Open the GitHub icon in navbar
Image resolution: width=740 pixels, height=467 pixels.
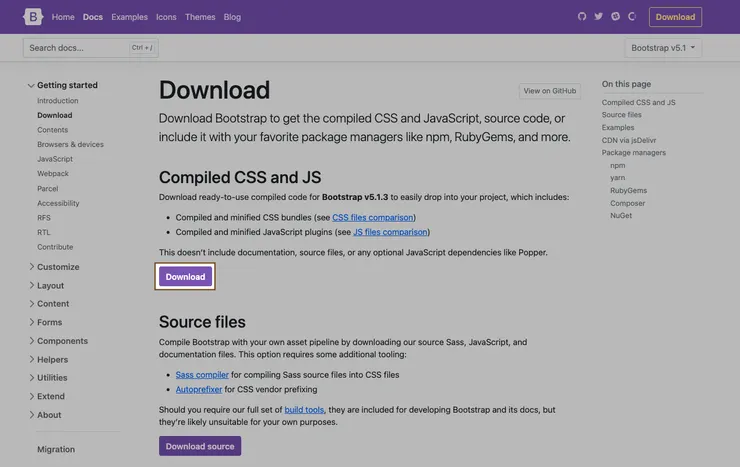(x=582, y=17)
